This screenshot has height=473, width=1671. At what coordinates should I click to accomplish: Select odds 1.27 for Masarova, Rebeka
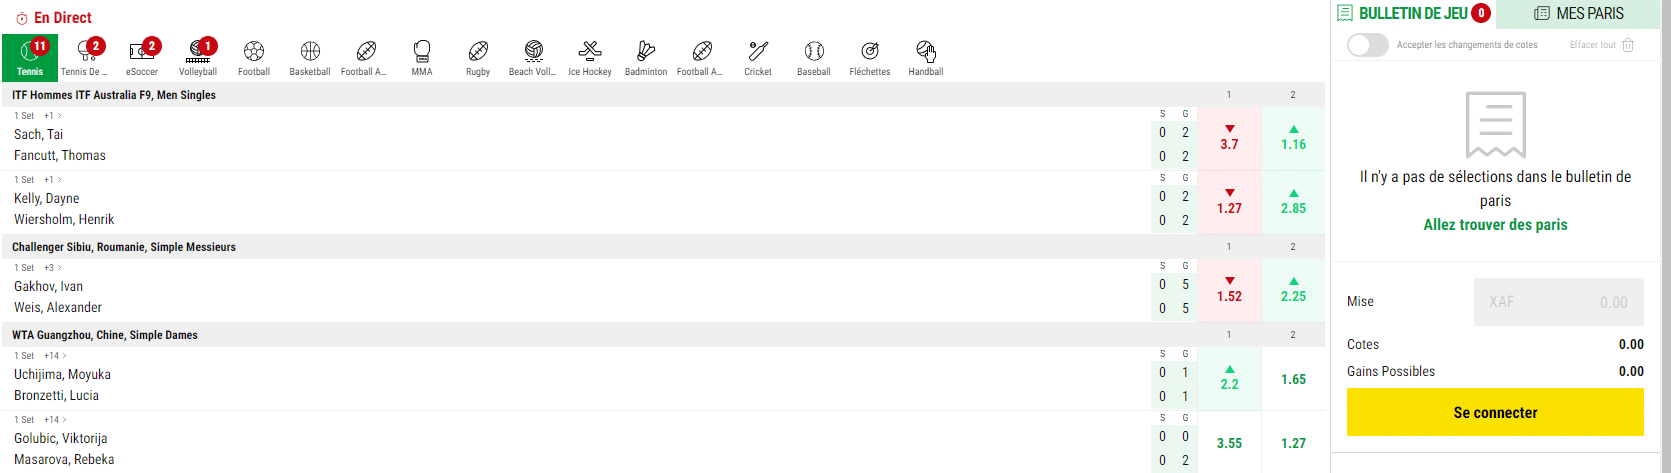click(x=1293, y=443)
